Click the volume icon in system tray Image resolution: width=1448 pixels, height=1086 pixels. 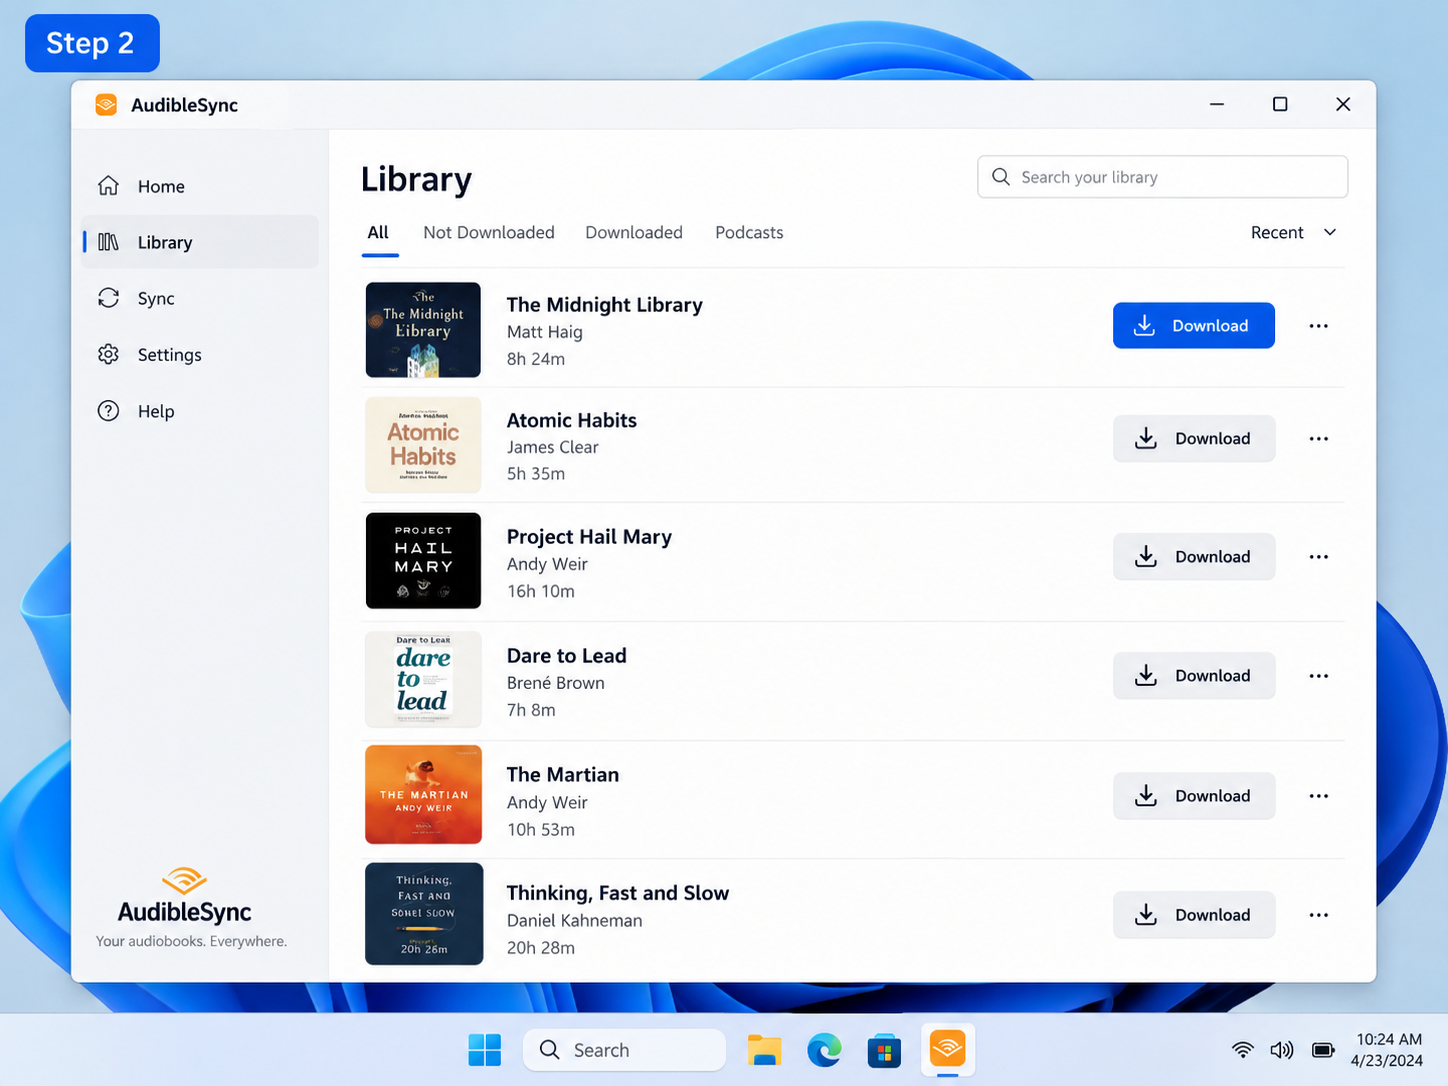tap(1282, 1050)
